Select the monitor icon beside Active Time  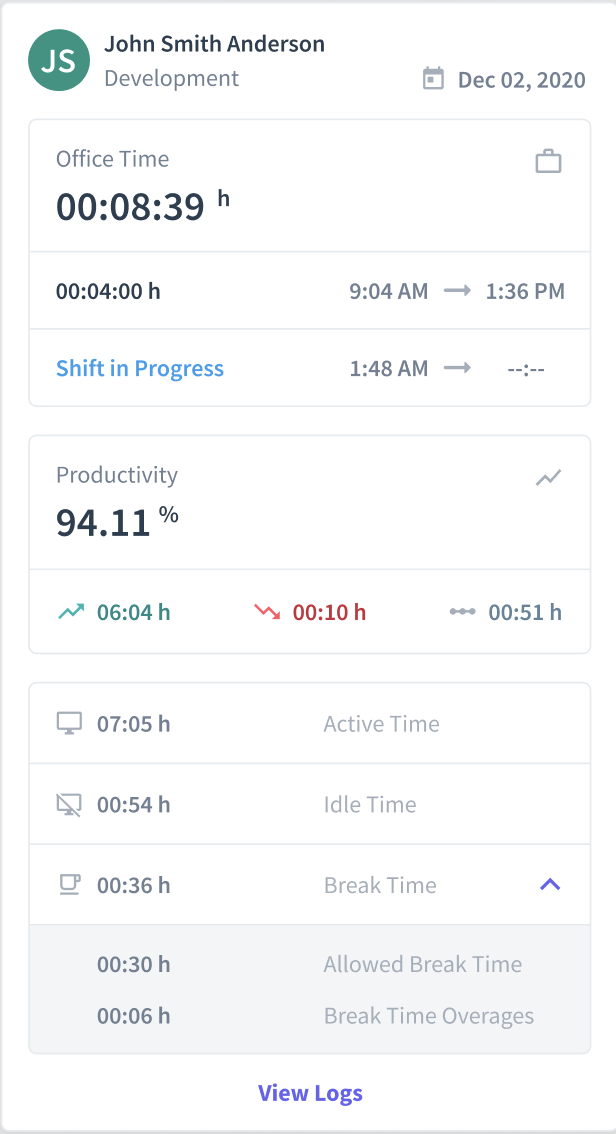tap(68, 723)
